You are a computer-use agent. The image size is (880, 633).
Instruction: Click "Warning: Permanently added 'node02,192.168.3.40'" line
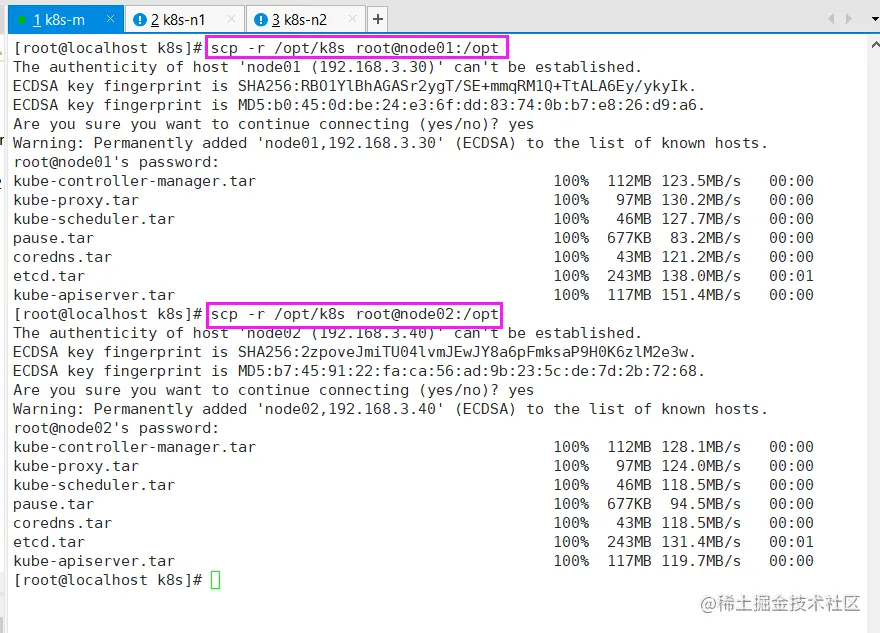coord(391,409)
